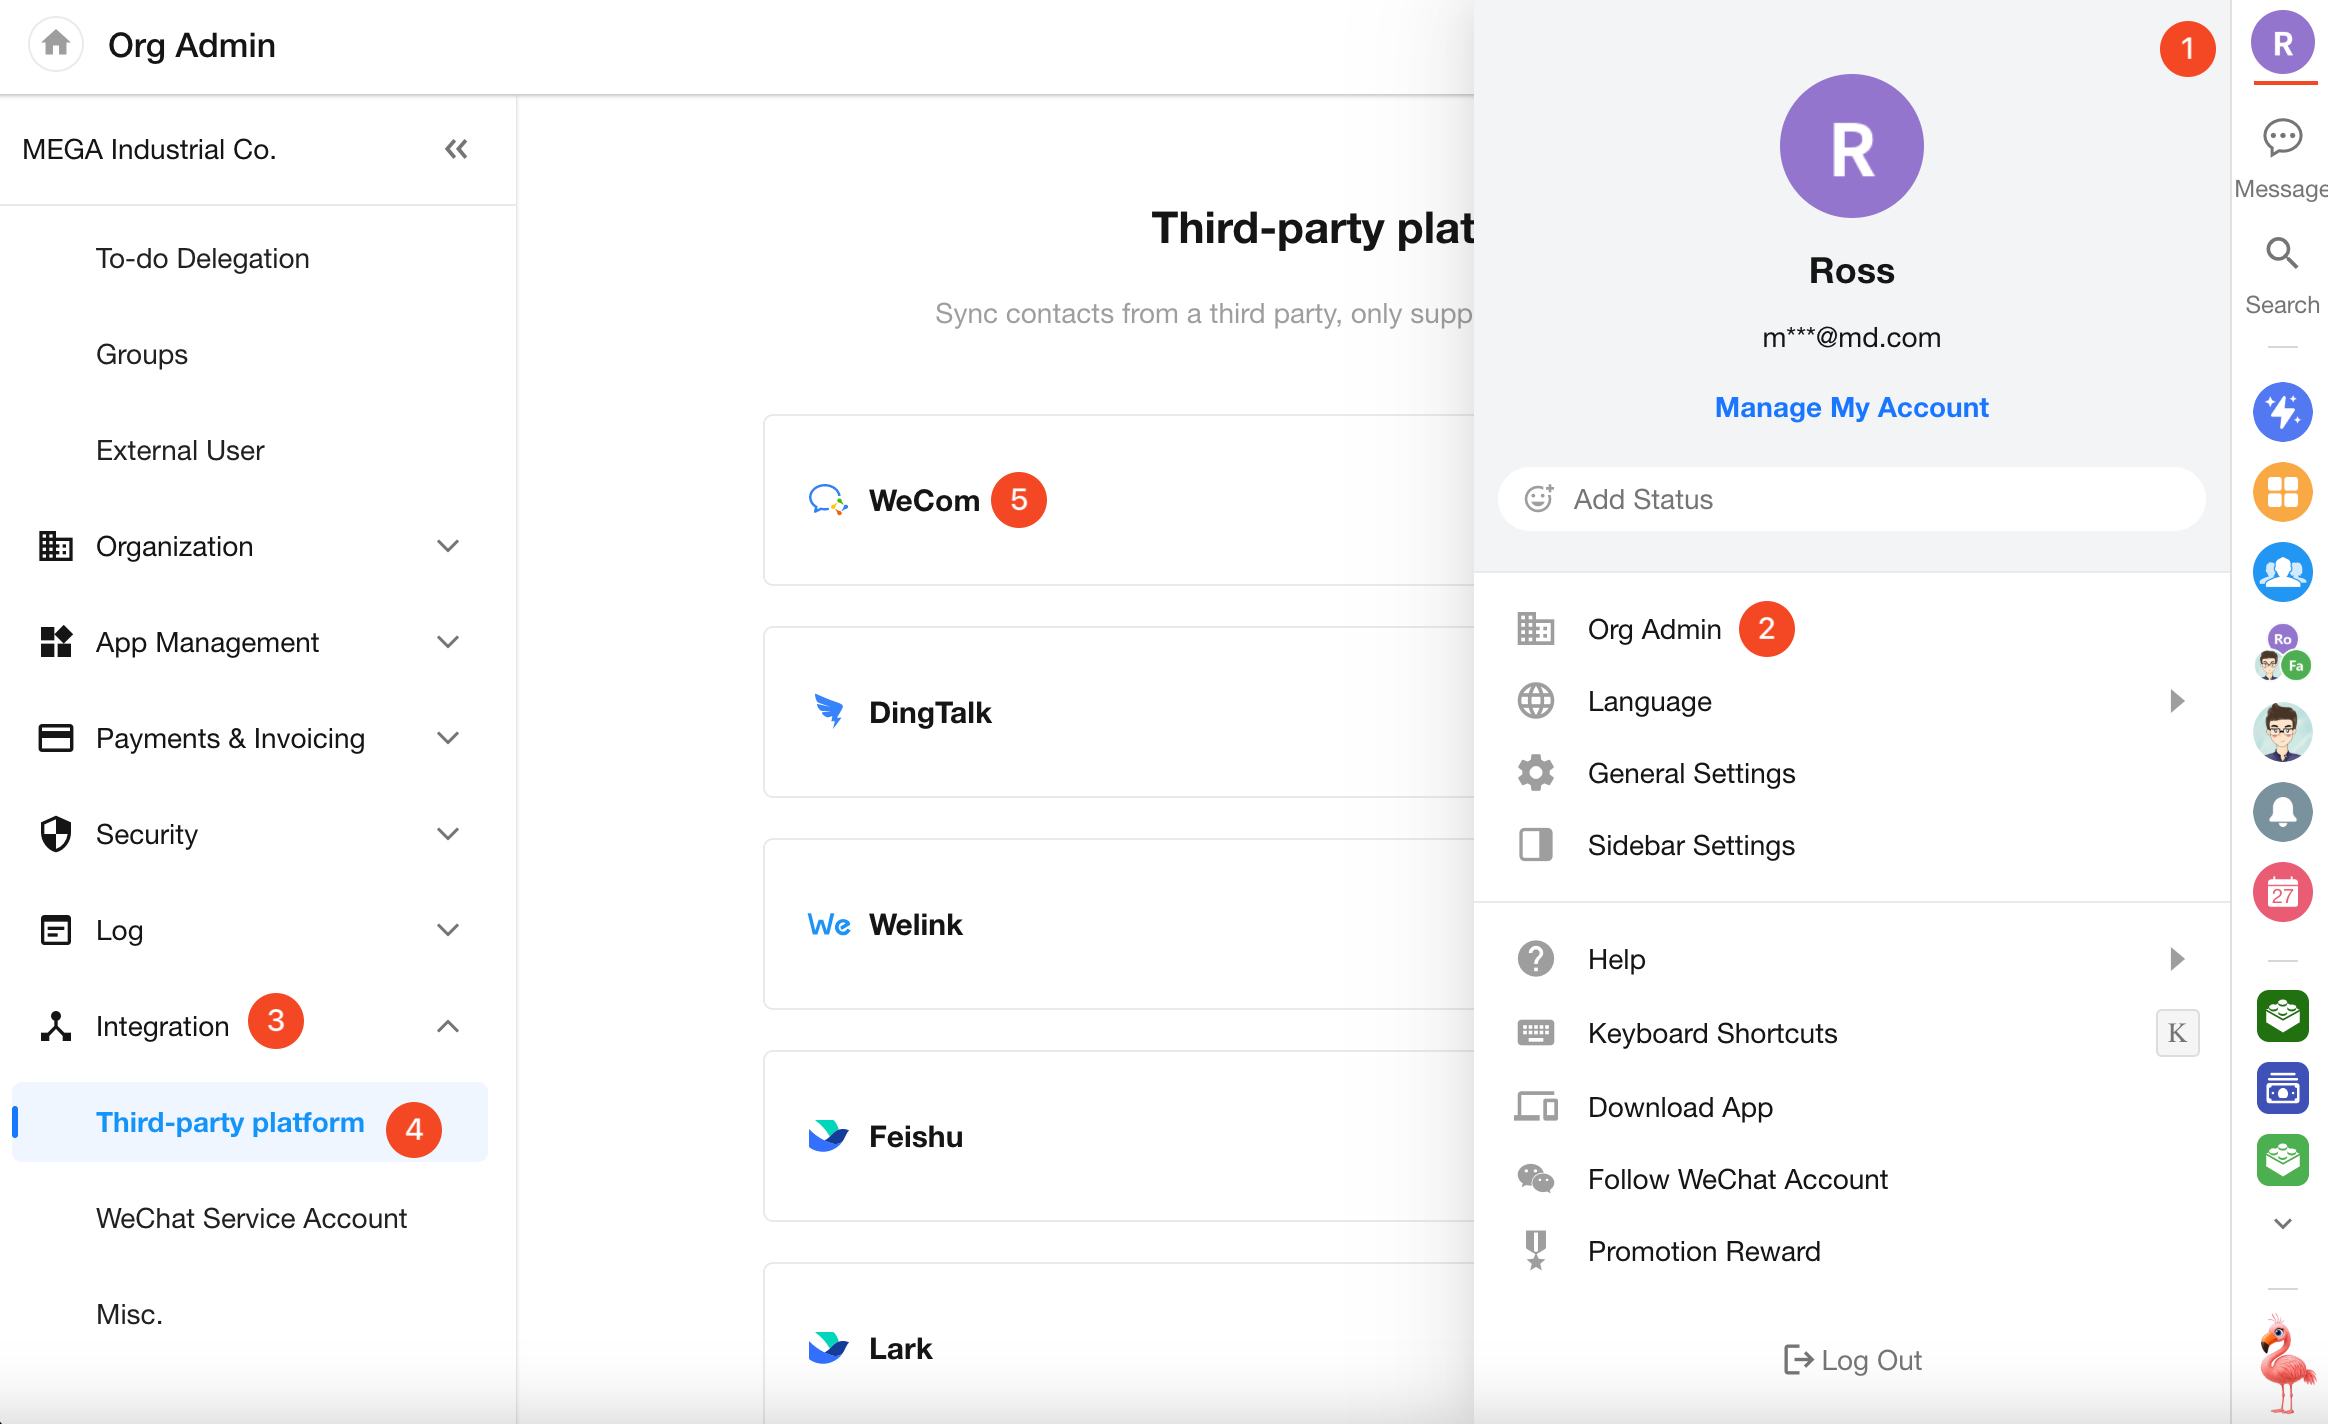Viewport: 2328px width, 1424px height.
Task: Collapse the Integration section
Action: click(x=448, y=1026)
